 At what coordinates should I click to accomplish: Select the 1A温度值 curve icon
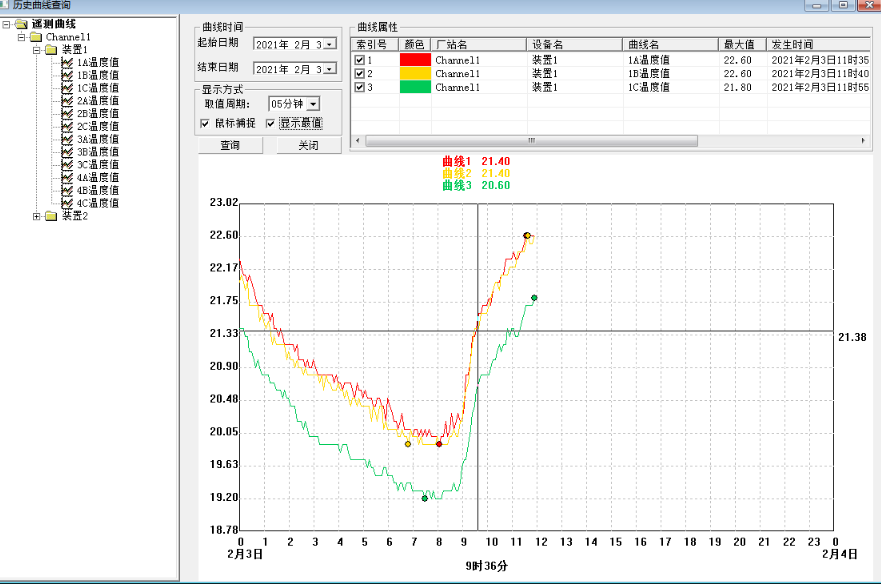(68, 62)
